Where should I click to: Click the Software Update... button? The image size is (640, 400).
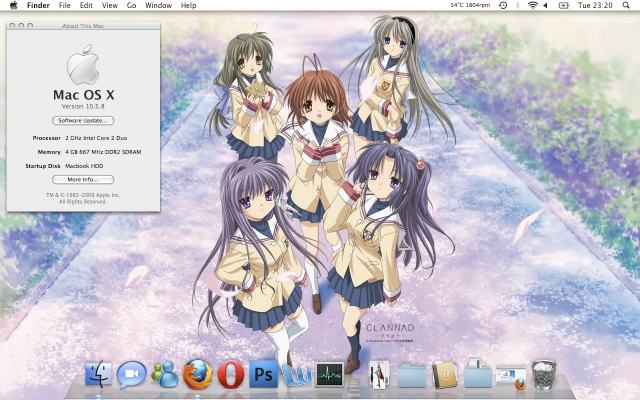[83, 120]
